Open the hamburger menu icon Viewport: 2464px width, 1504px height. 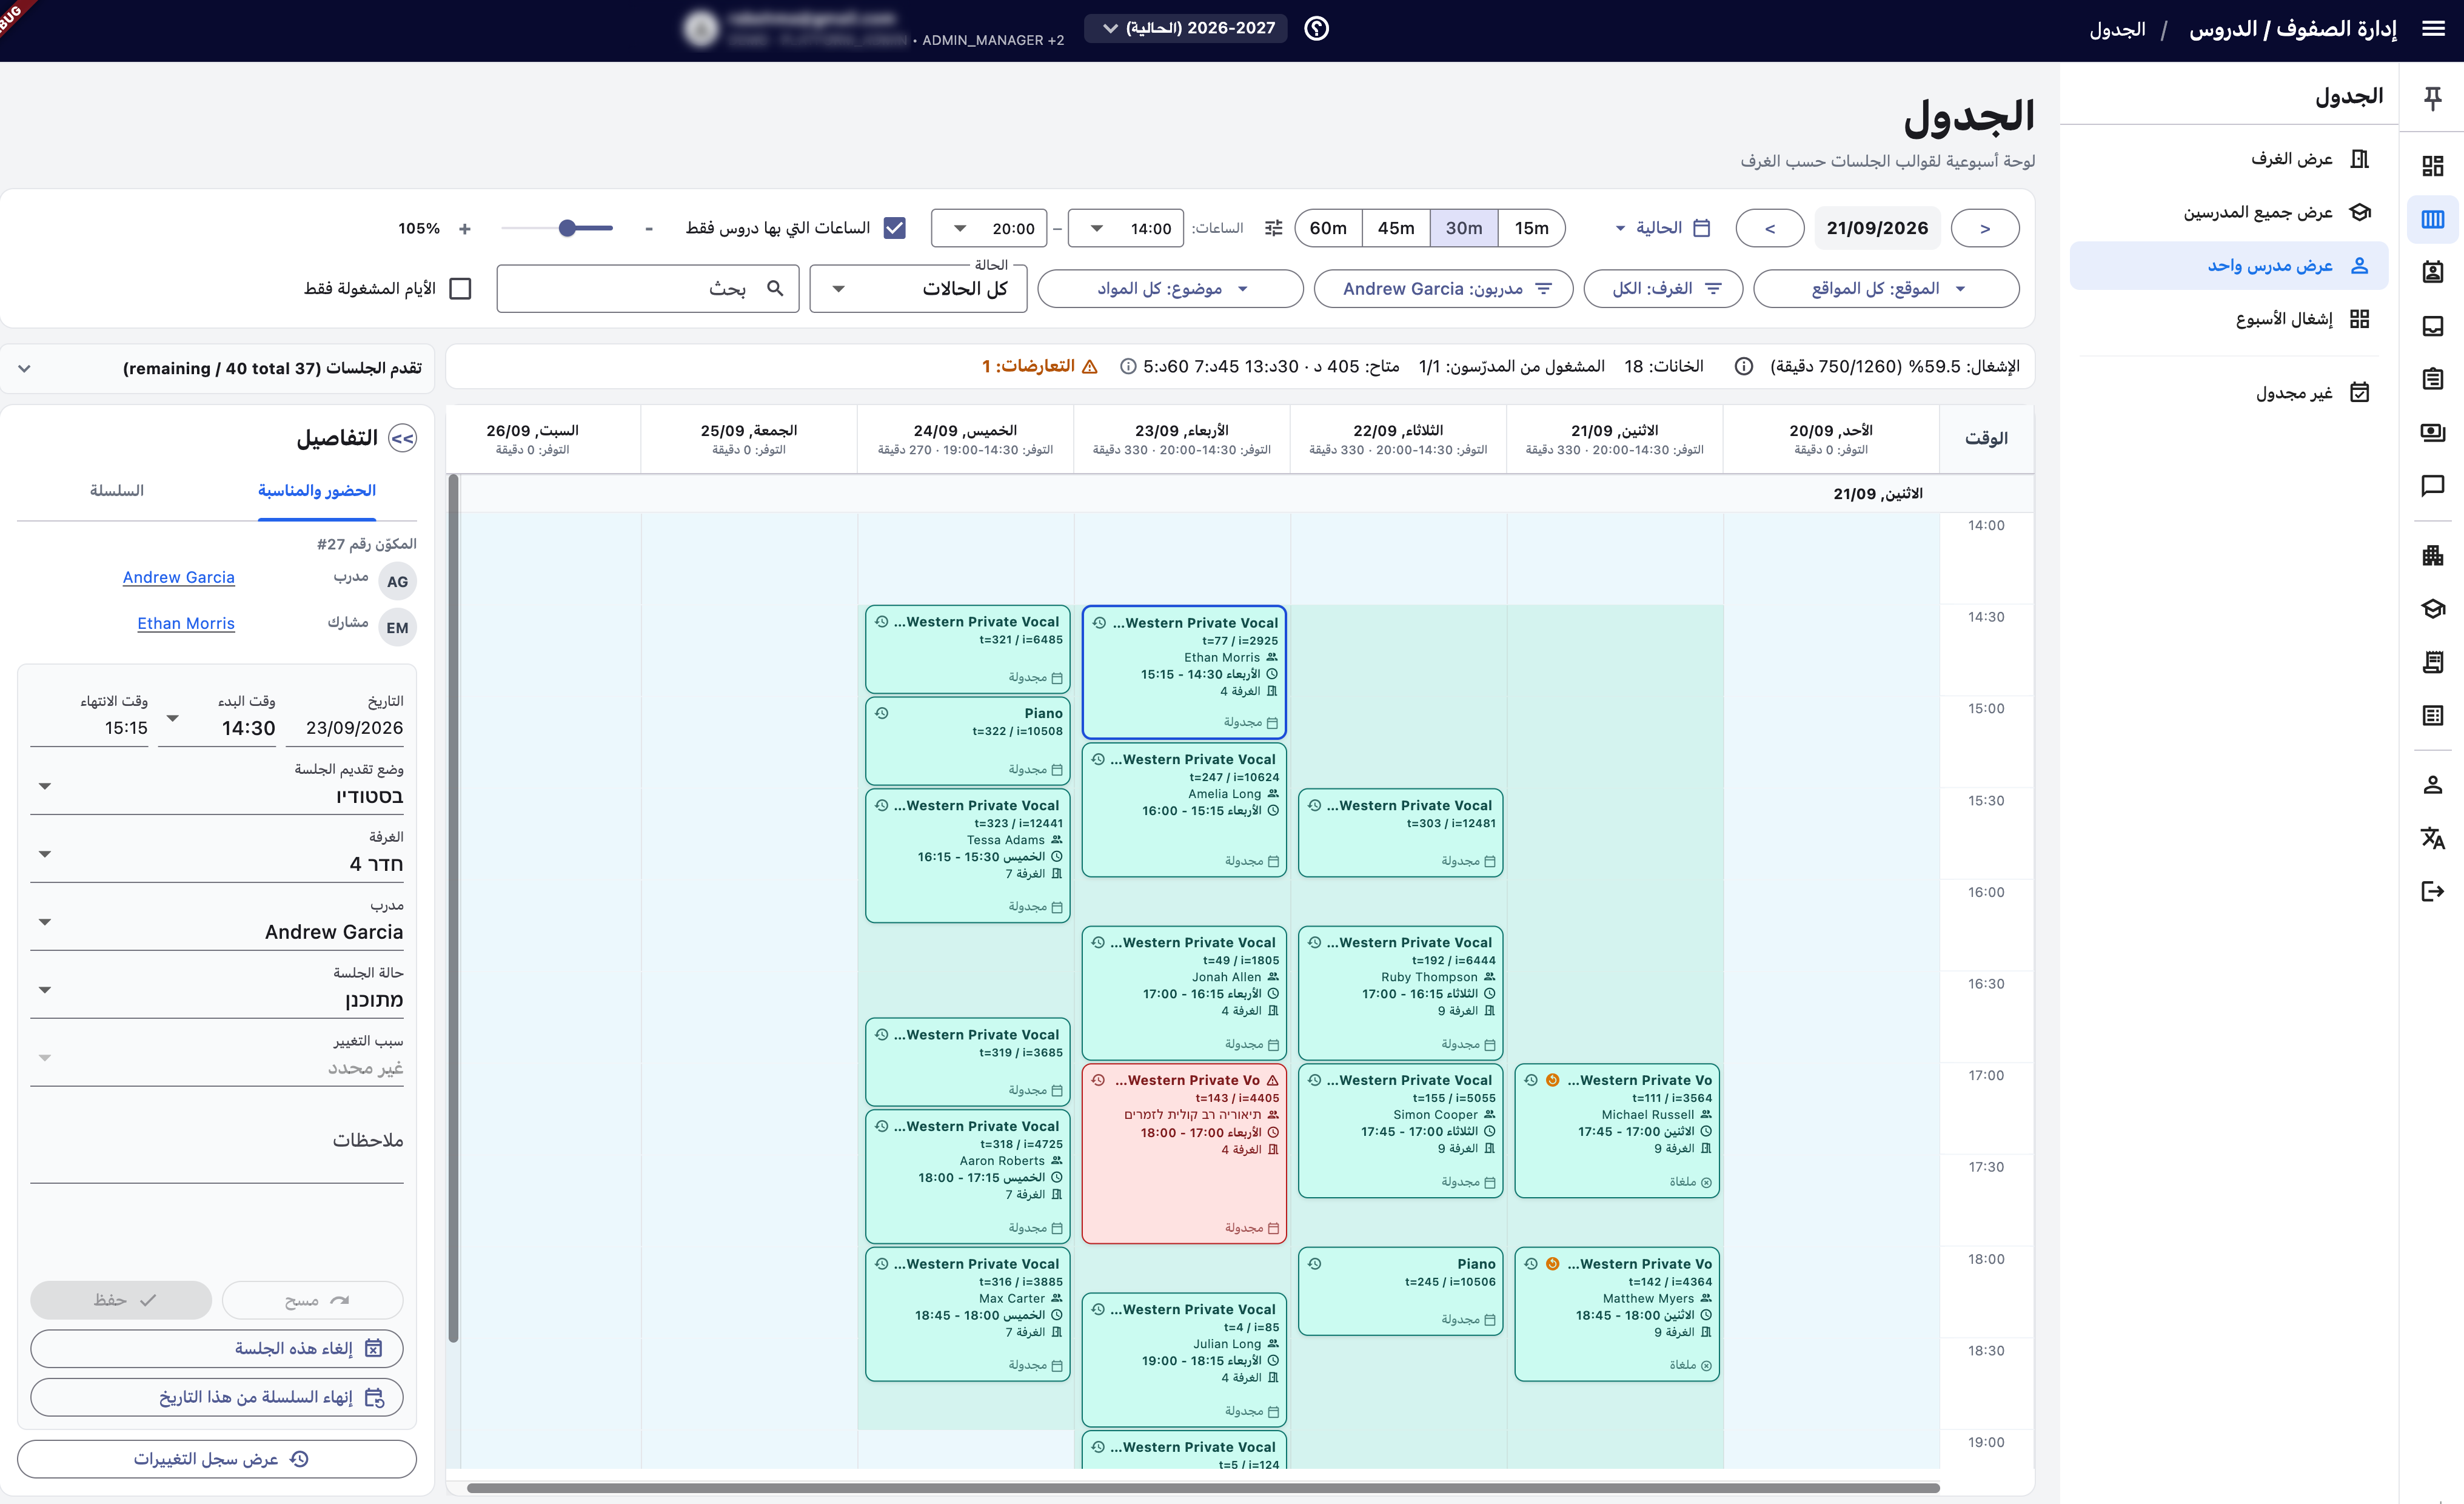(2433, 29)
